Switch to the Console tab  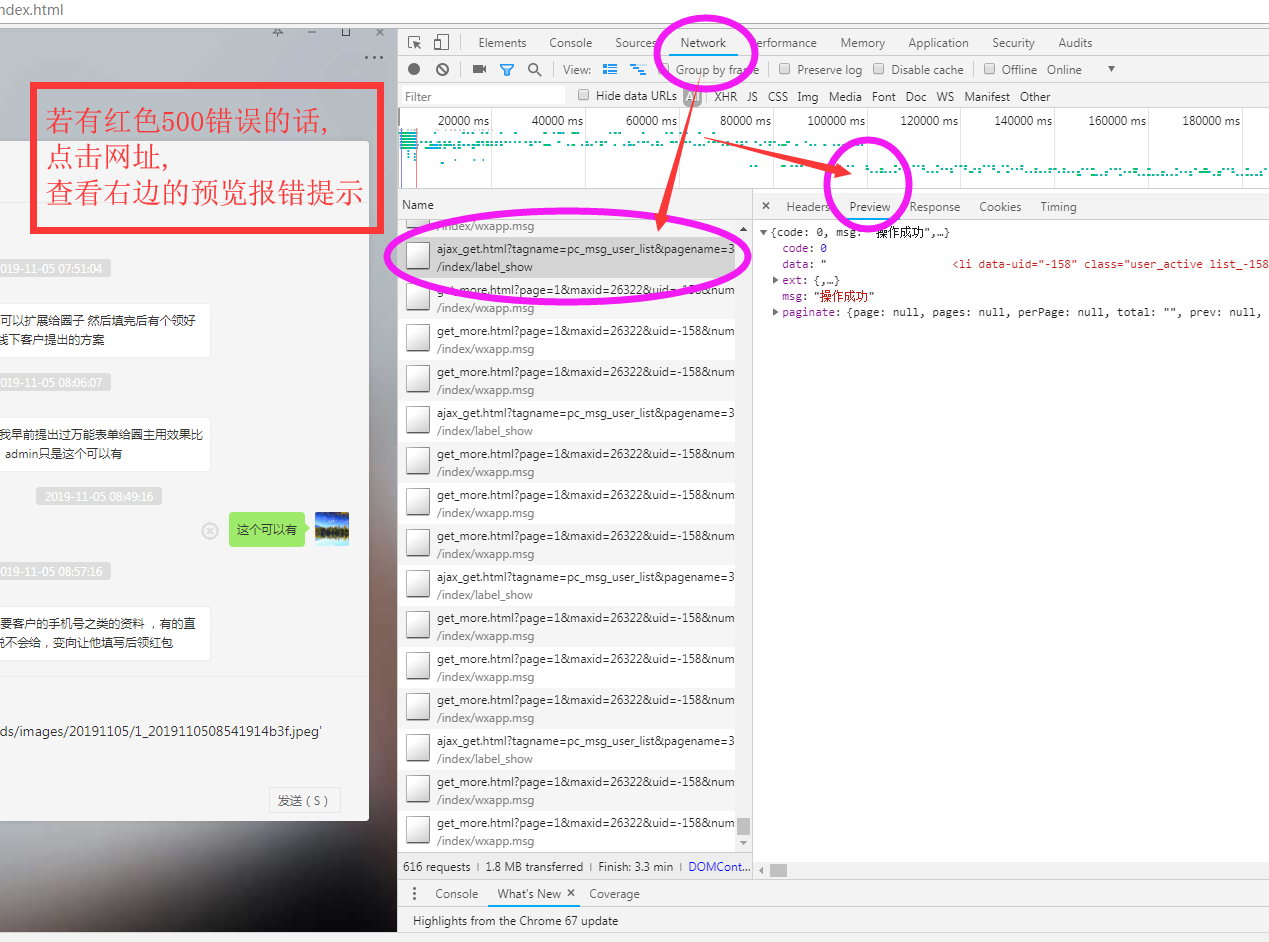[x=570, y=43]
